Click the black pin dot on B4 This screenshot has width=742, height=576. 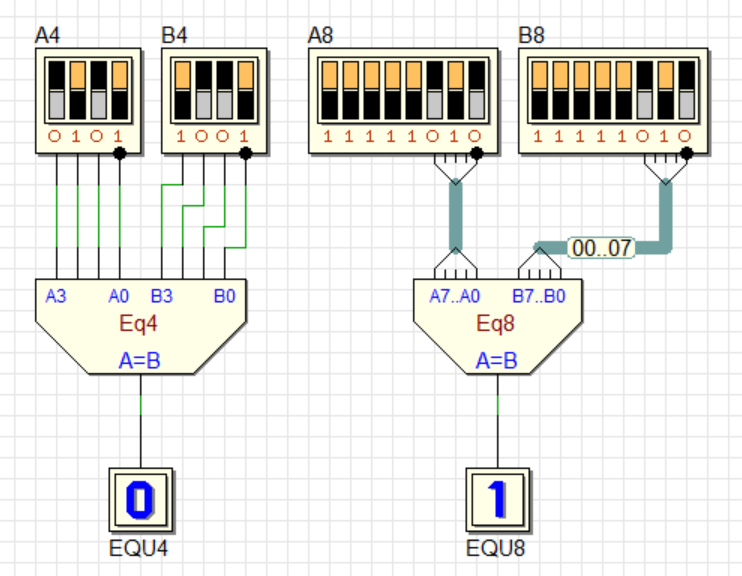[x=246, y=153]
